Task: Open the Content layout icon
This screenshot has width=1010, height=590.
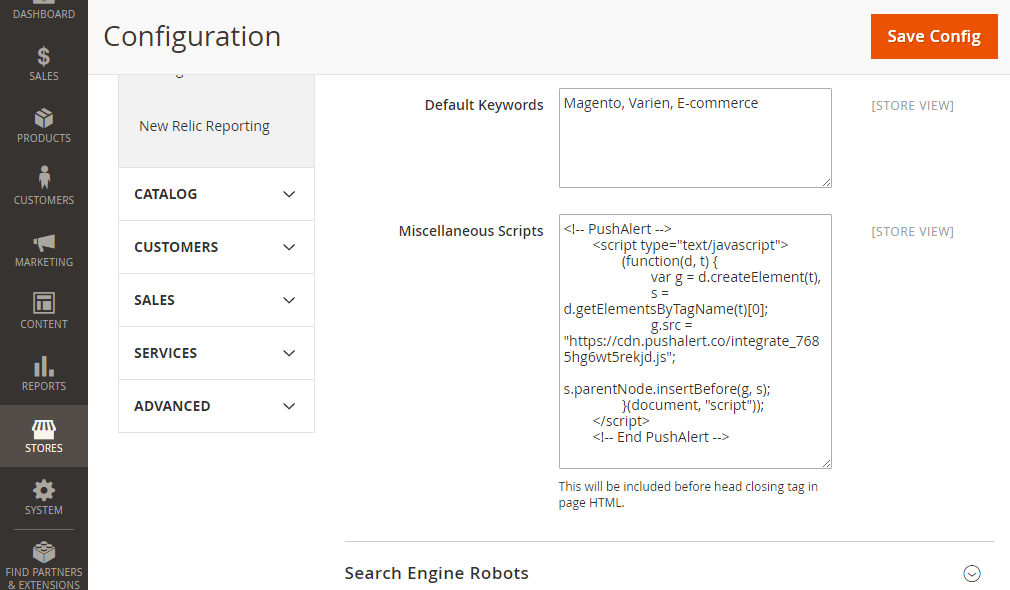Action: pyautogui.click(x=44, y=303)
